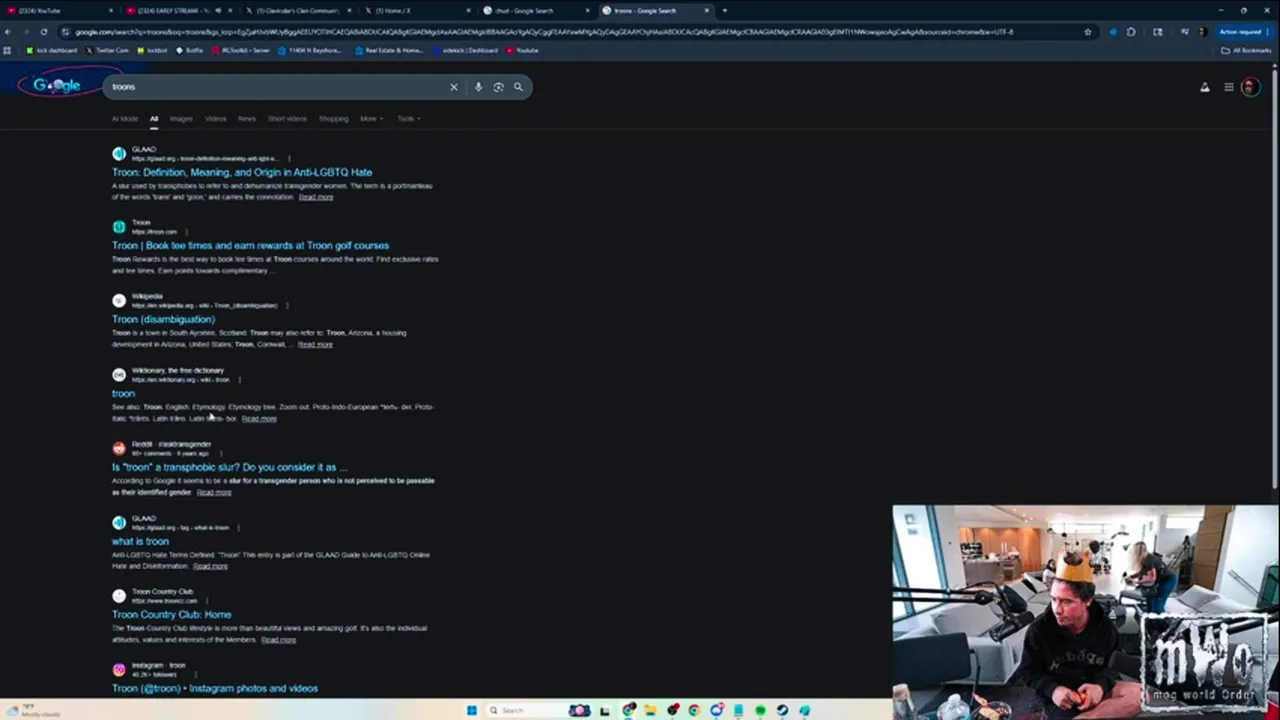Open the Real Estate & Home bookmark
The height and width of the screenshot is (720, 1280).
[x=389, y=50]
